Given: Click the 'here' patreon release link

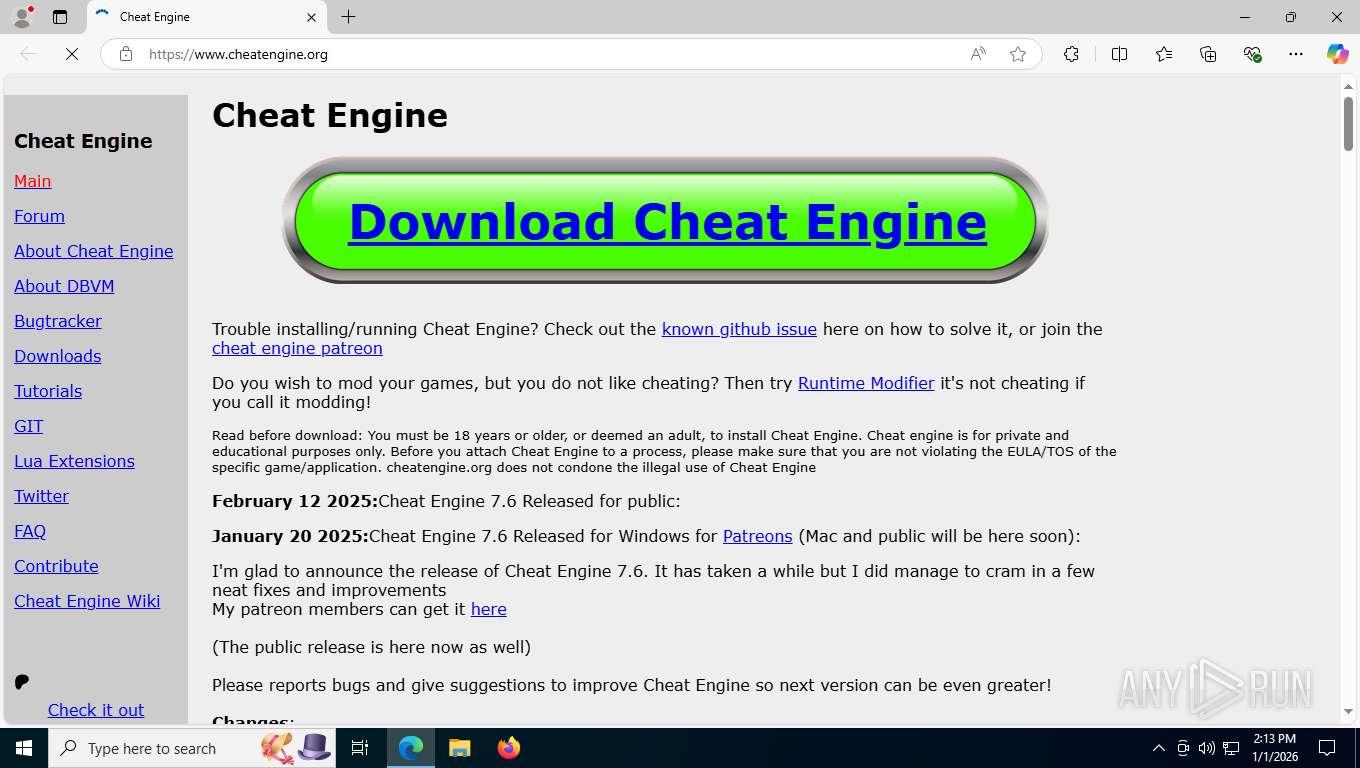Looking at the screenshot, I should coord(488,609).
